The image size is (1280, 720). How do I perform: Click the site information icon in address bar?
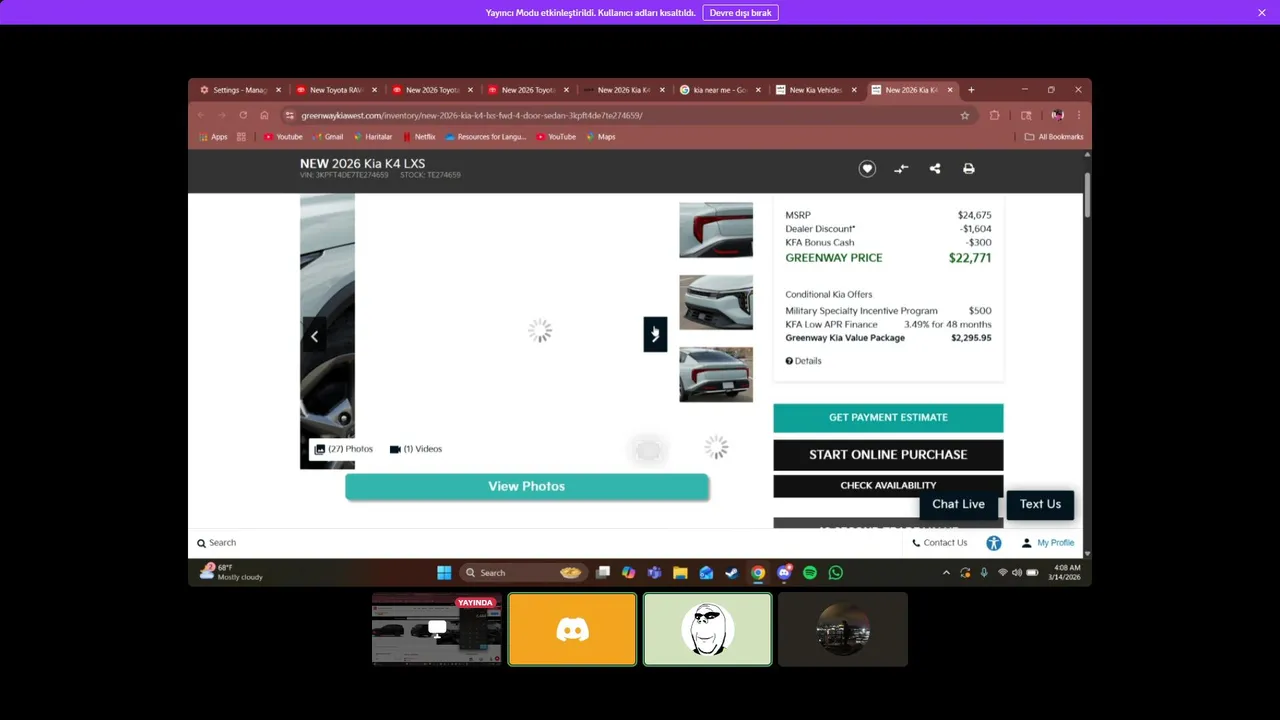click(x=290, y=115)
